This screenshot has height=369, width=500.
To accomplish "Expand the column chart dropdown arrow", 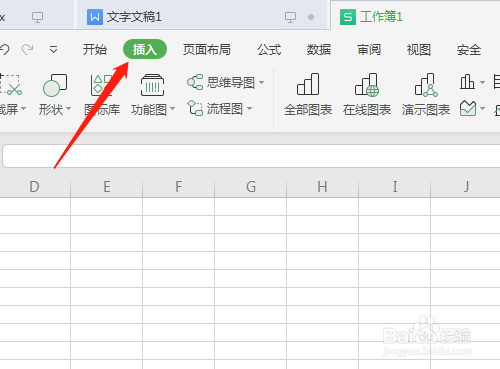I will [482, 82].
